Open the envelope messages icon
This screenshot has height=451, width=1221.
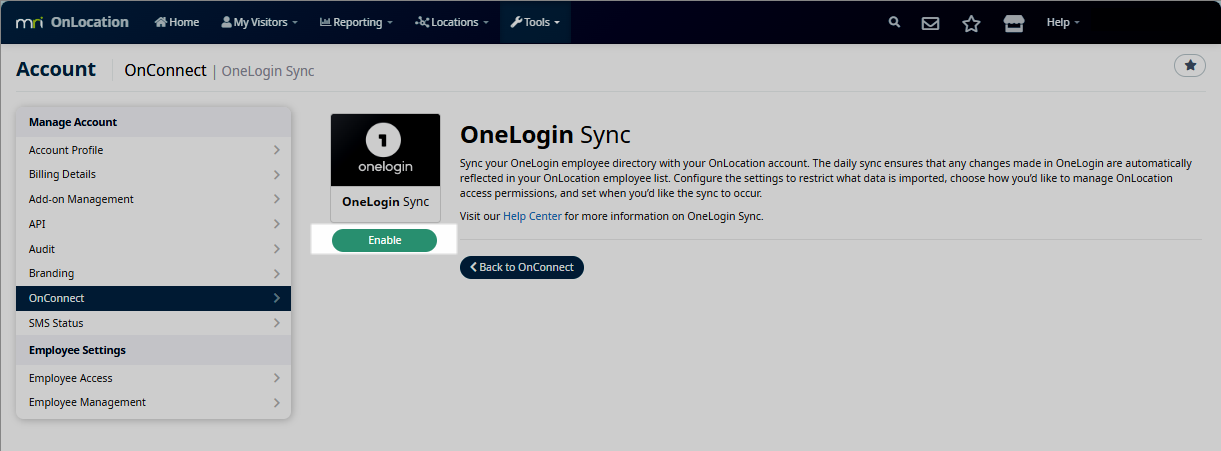tap(930, 23)
